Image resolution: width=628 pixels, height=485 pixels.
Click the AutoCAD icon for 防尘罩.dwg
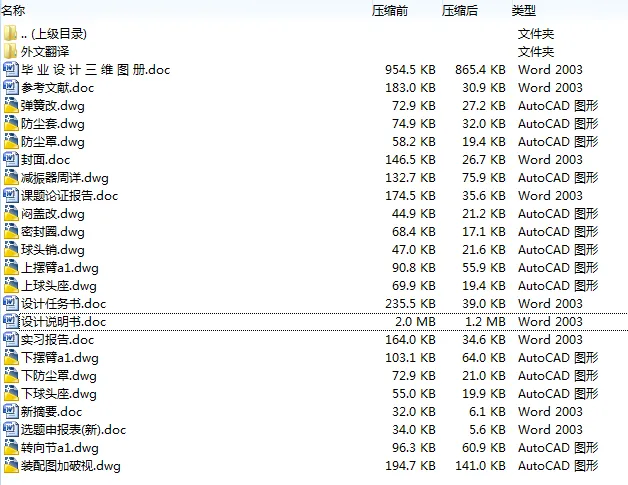(x=11, y=141)
